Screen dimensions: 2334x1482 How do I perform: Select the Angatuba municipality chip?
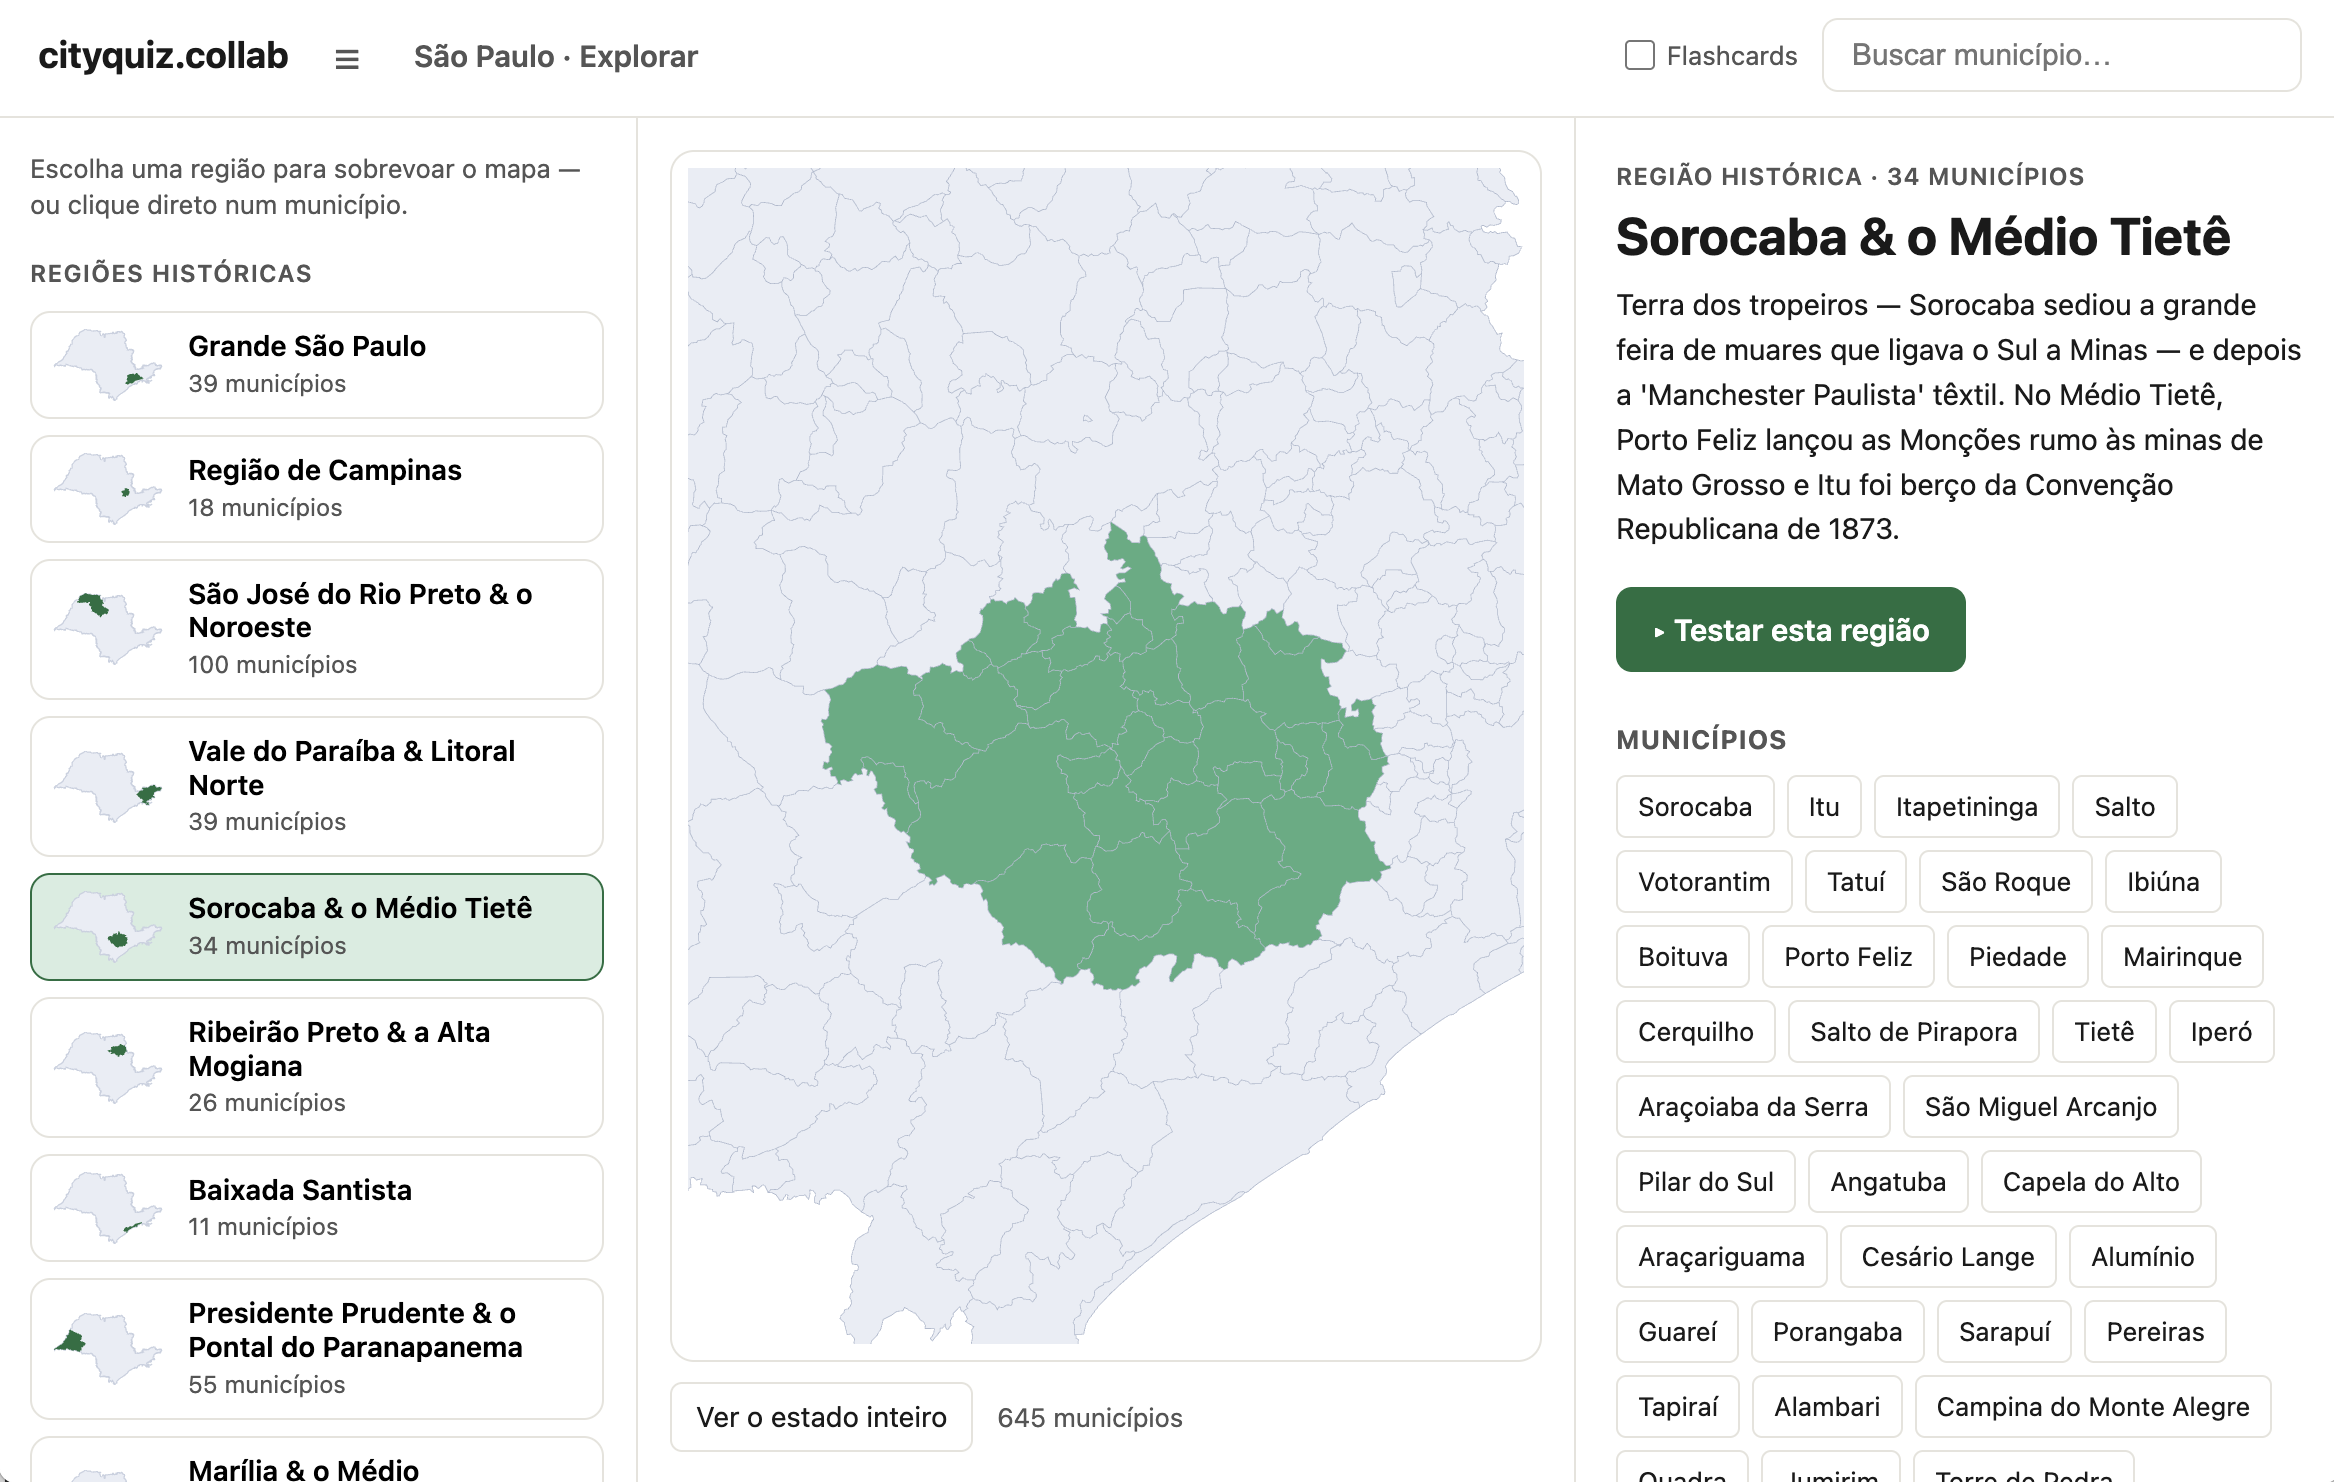coord(1888,1182)
